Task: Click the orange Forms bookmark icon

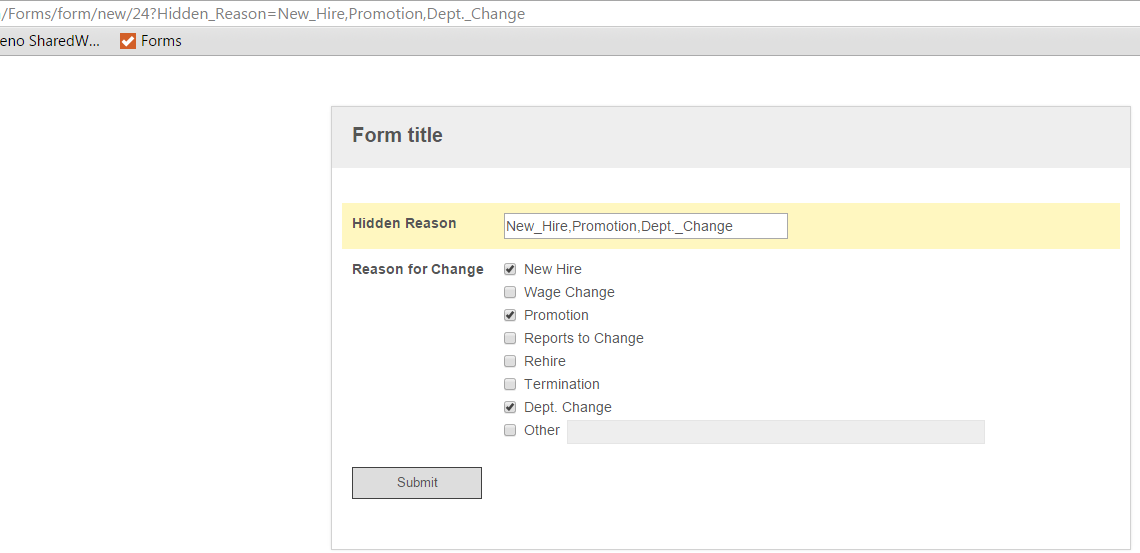Action: tap(128, 41)
